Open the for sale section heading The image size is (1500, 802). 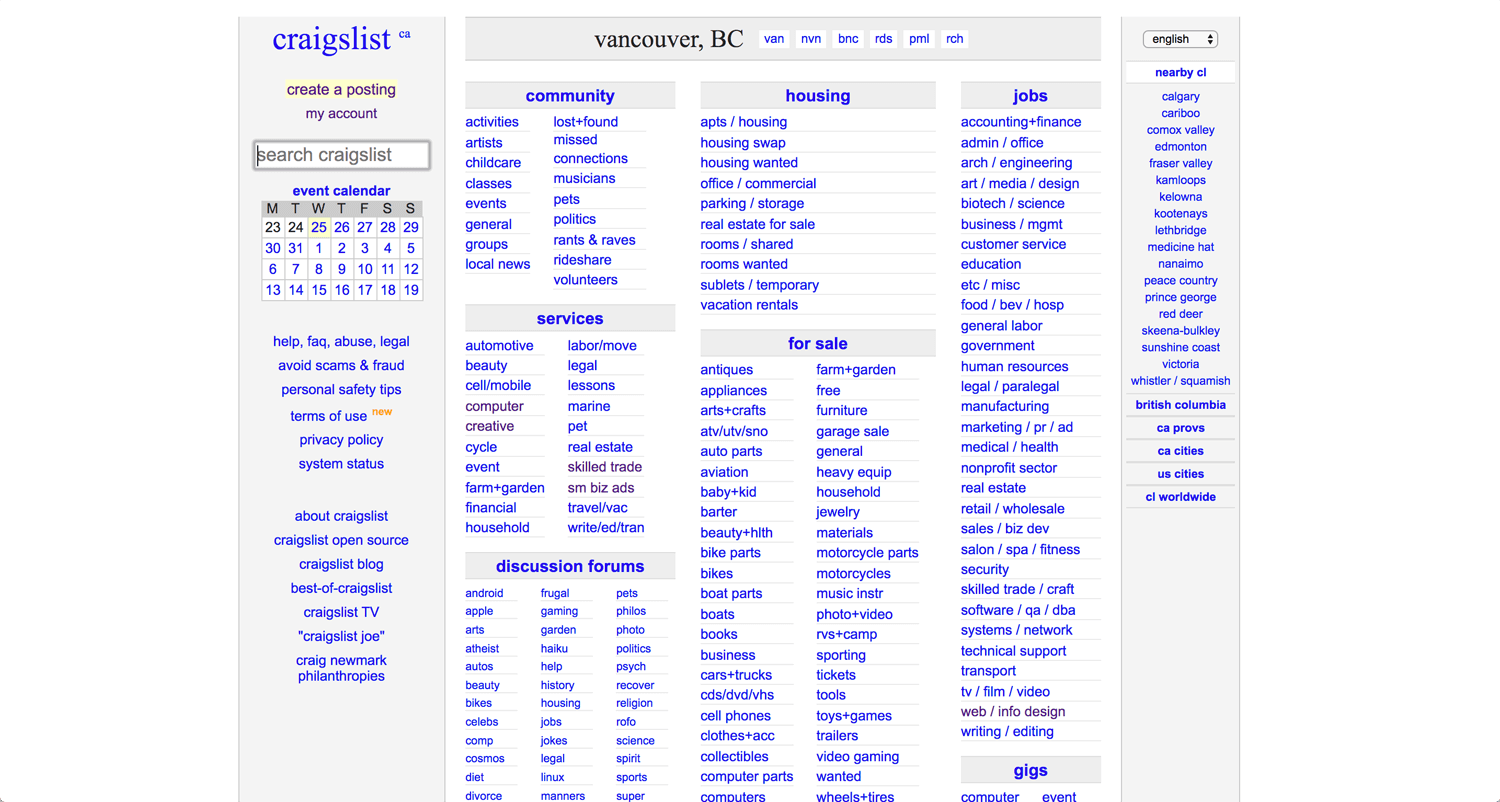[818, 343]
